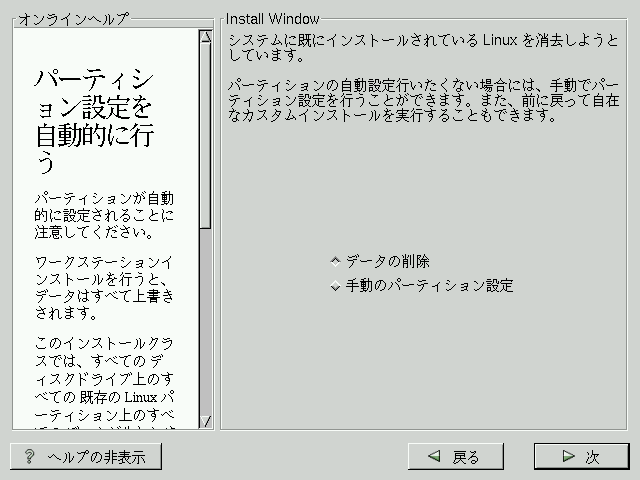Viewport: 640px width, 480px height.
Task: Hide help with the ヘルプの非表示 button
Action: tap(85, 457)
